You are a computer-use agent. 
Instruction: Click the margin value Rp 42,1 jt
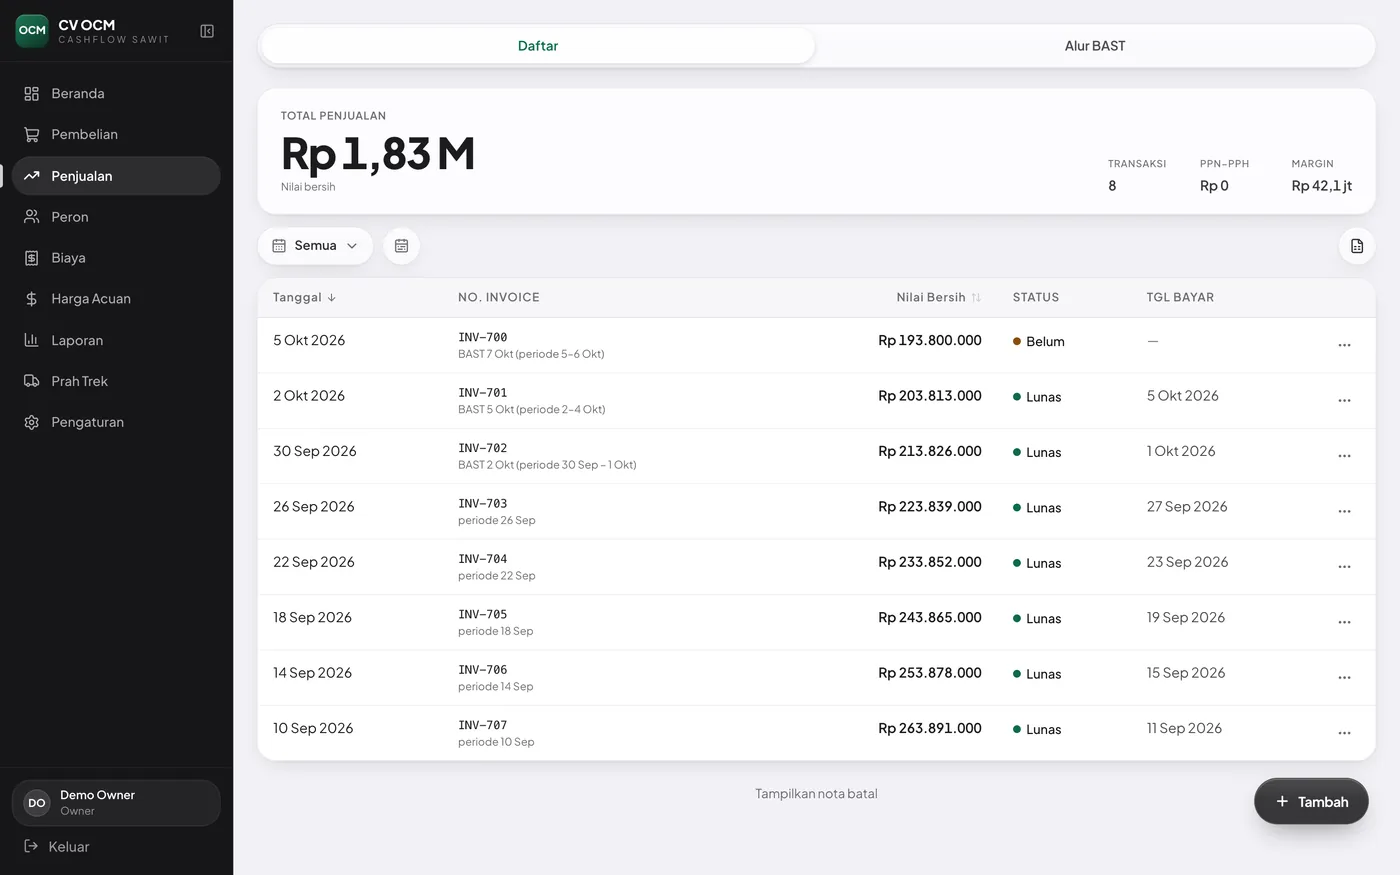(x=1322, y=186)
